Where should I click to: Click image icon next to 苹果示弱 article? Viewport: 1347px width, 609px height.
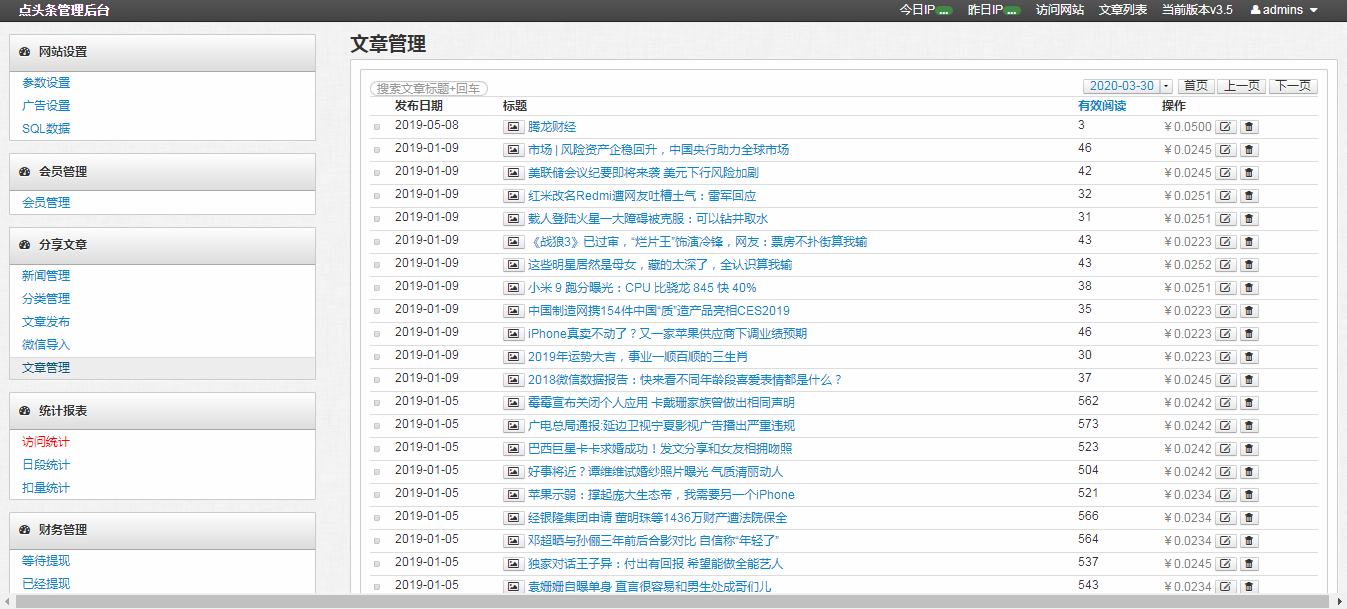tap(513, 495)
